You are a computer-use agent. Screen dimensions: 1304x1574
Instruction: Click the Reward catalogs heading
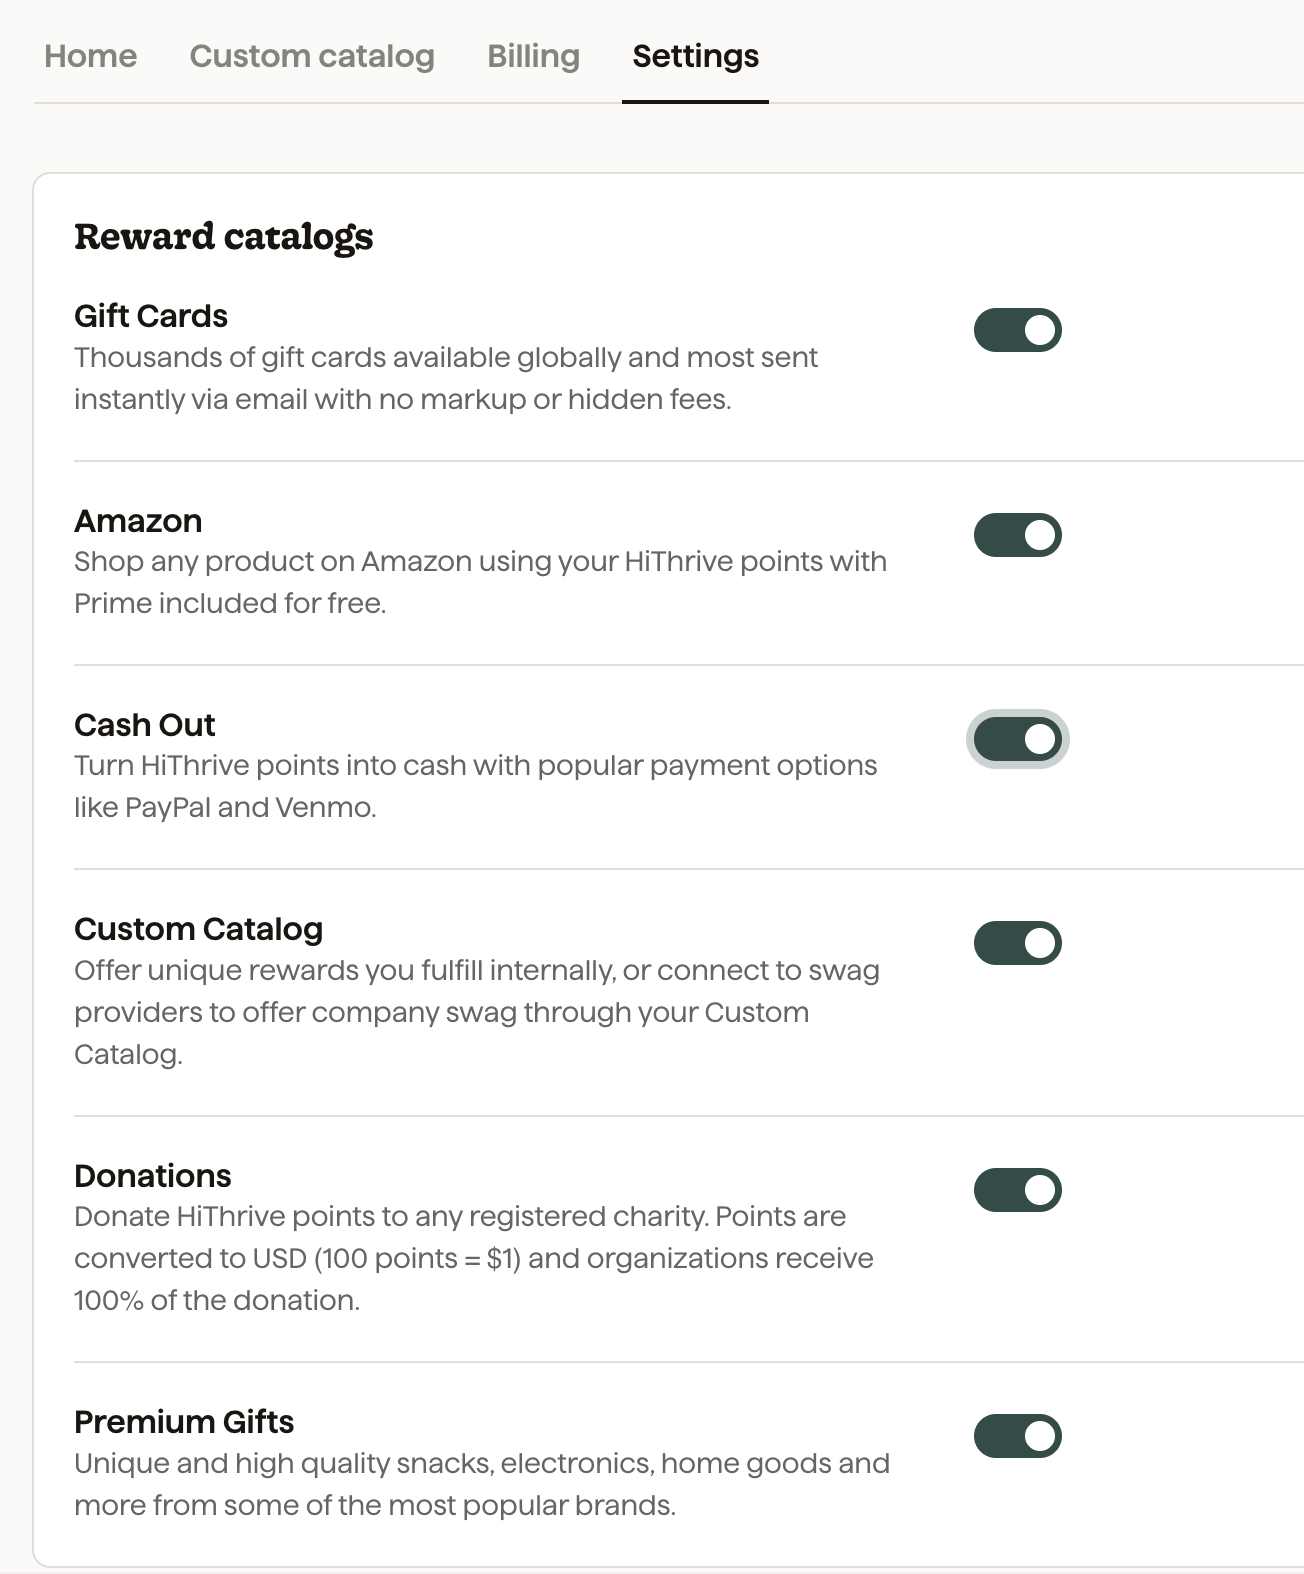[x=223, y=237]
